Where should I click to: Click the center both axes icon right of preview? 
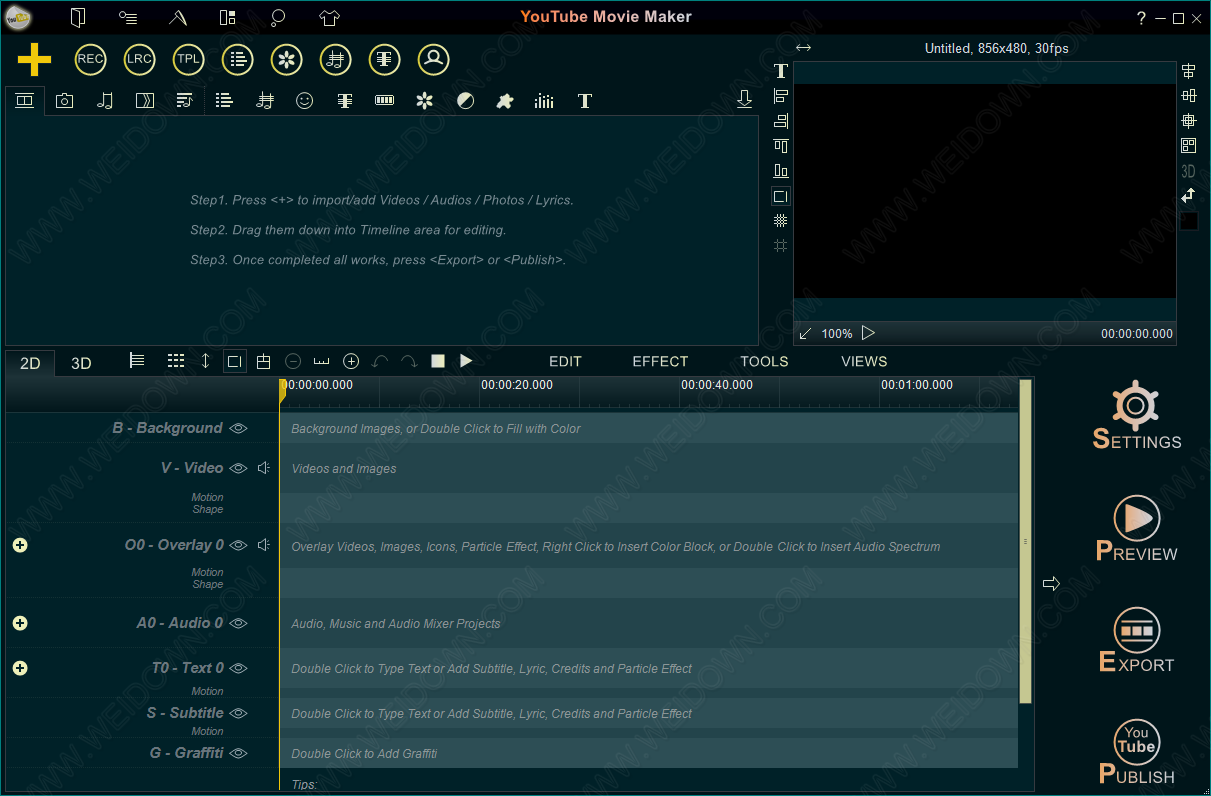[x=1189, y=121]
